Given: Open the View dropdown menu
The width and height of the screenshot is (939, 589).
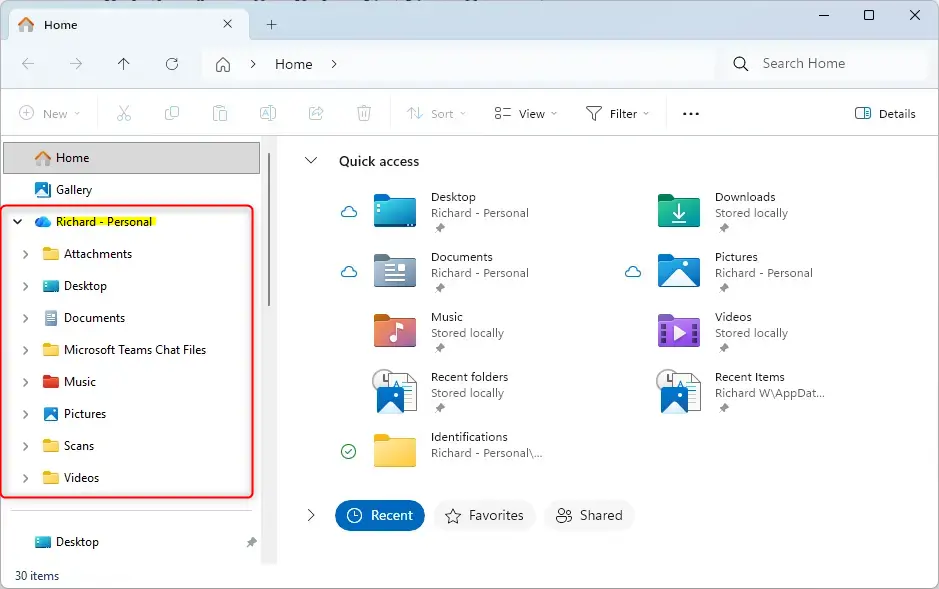Looking at the screenshot, I should pos(525,113).
